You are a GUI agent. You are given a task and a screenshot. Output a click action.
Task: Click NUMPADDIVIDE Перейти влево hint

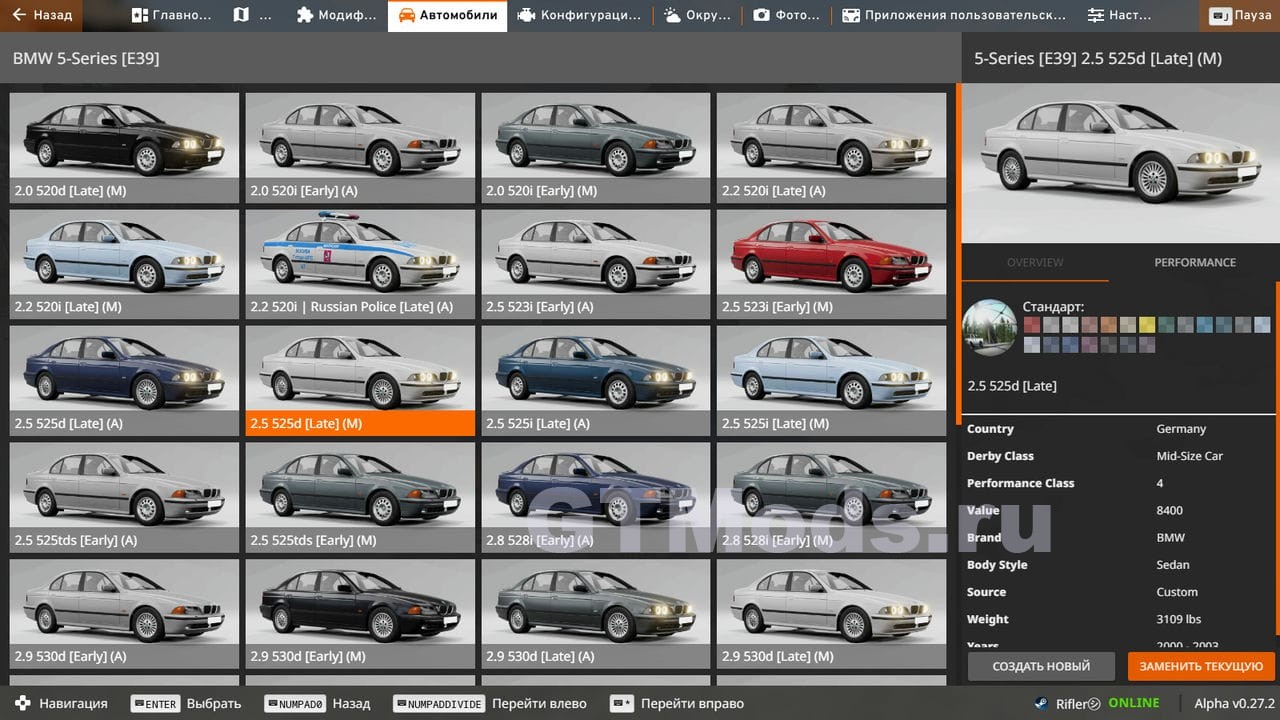[490, 703]
